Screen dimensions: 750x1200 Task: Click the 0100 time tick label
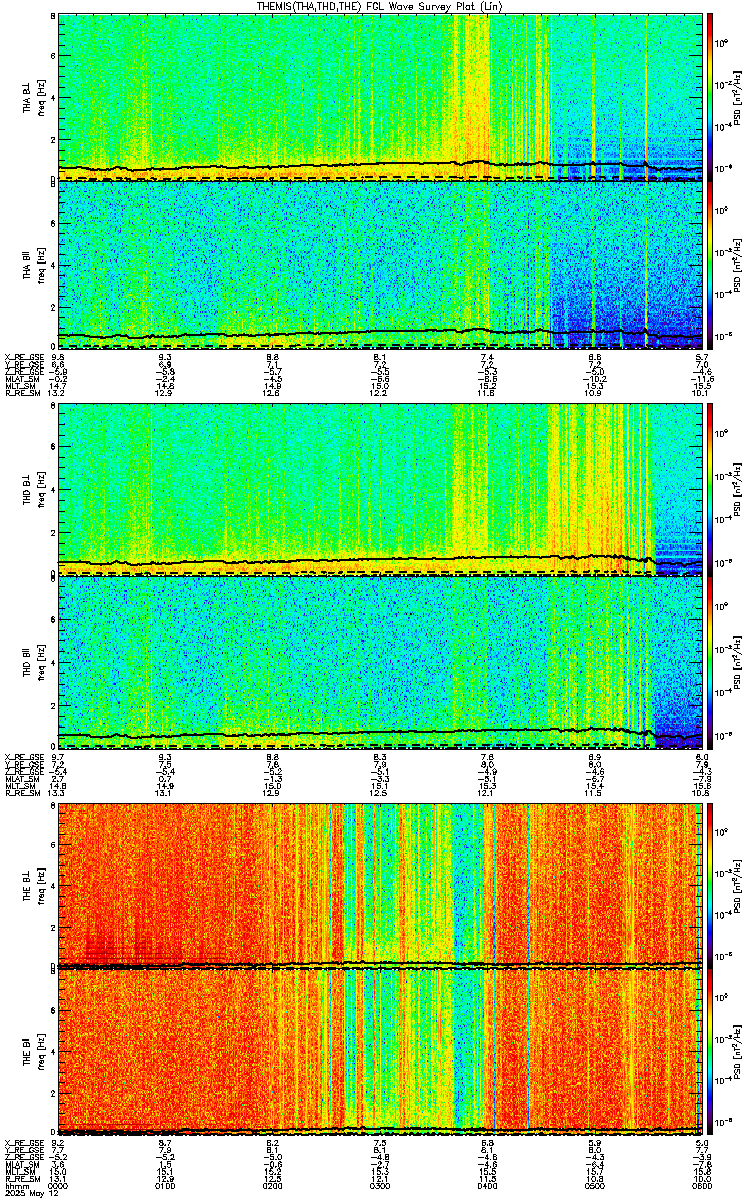click(x=165, y=1185)
